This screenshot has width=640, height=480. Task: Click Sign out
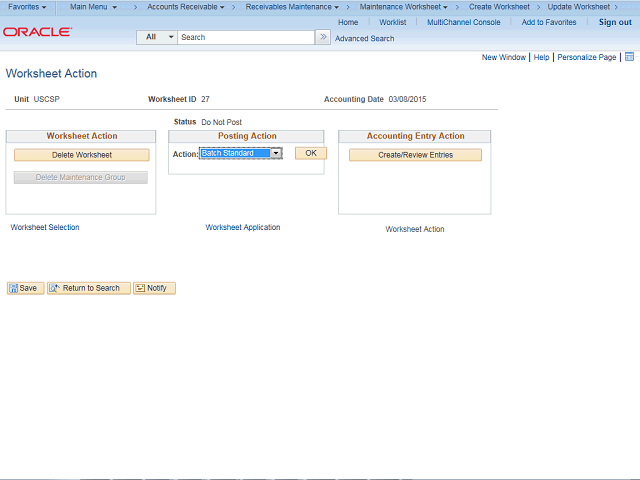click(x=615, y=22)
